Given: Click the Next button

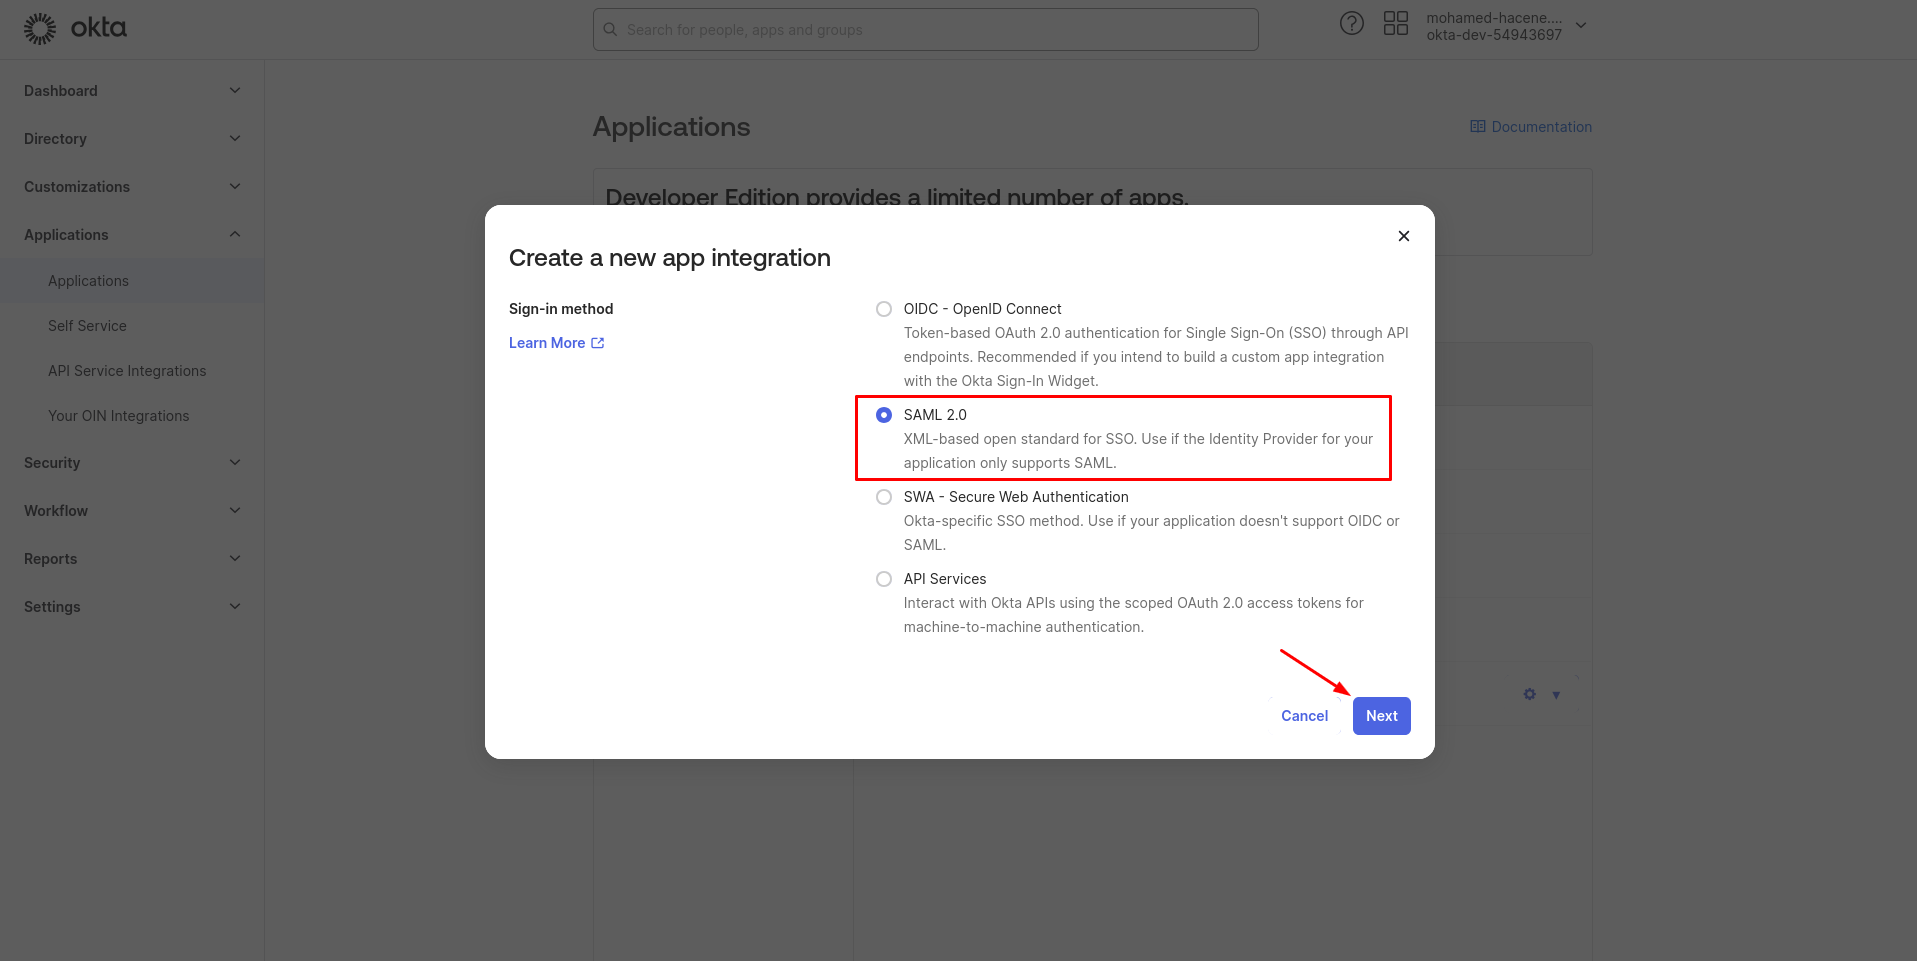Looking at the screenshot, I should pyautogui.click(x=1381, y=716).
